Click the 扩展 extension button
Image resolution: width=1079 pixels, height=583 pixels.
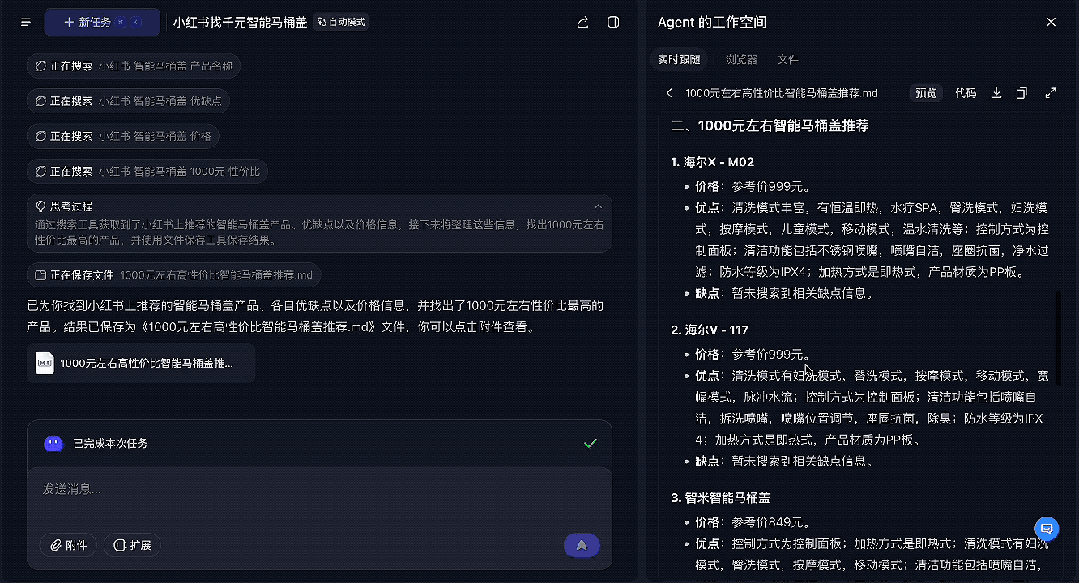[x=132, y=545]
